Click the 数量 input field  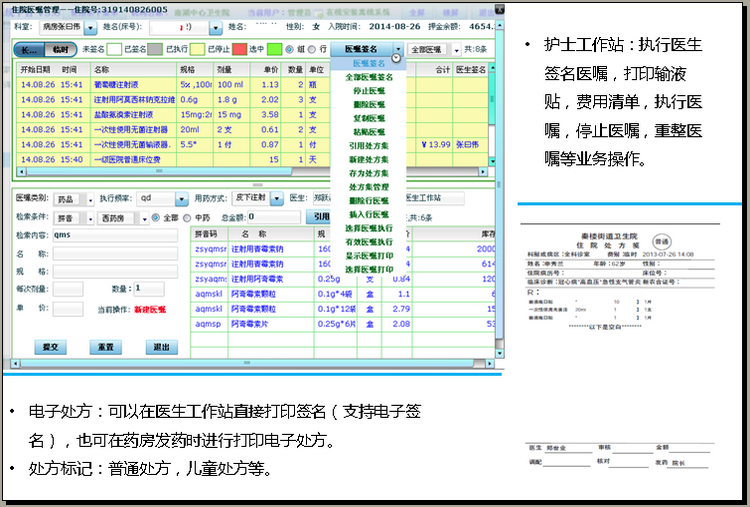(x=149, y=289)
